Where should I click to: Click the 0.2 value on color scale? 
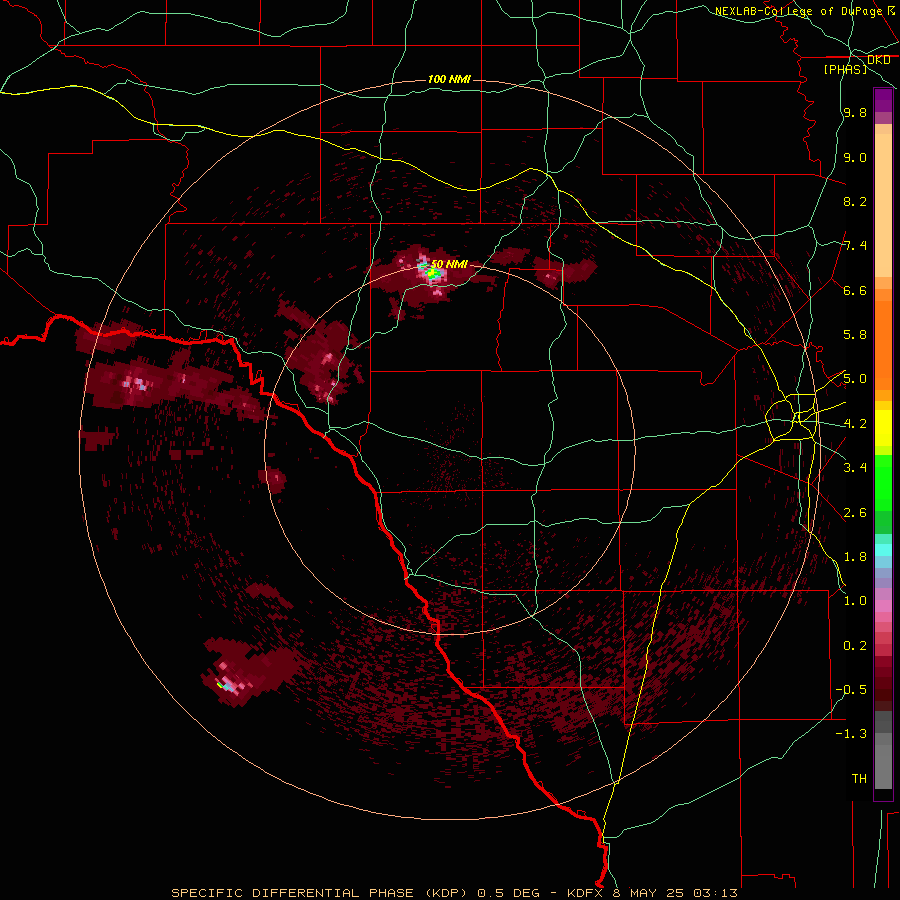pyautogui.click(x=855, y=646)
